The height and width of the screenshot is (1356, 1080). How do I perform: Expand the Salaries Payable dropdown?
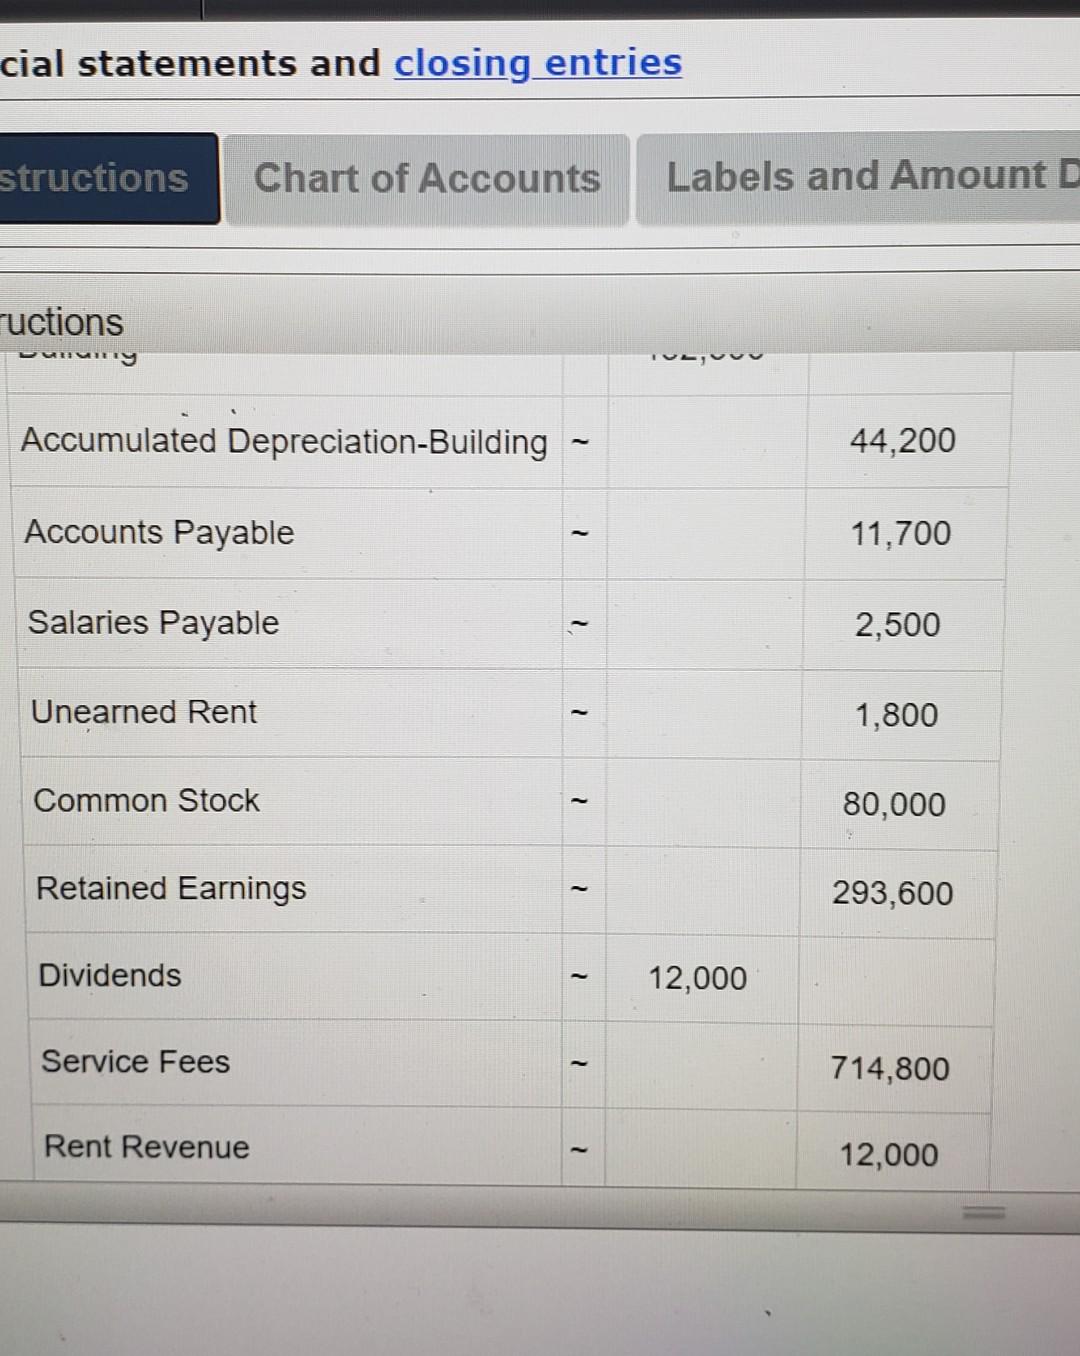tap(580, 622)
